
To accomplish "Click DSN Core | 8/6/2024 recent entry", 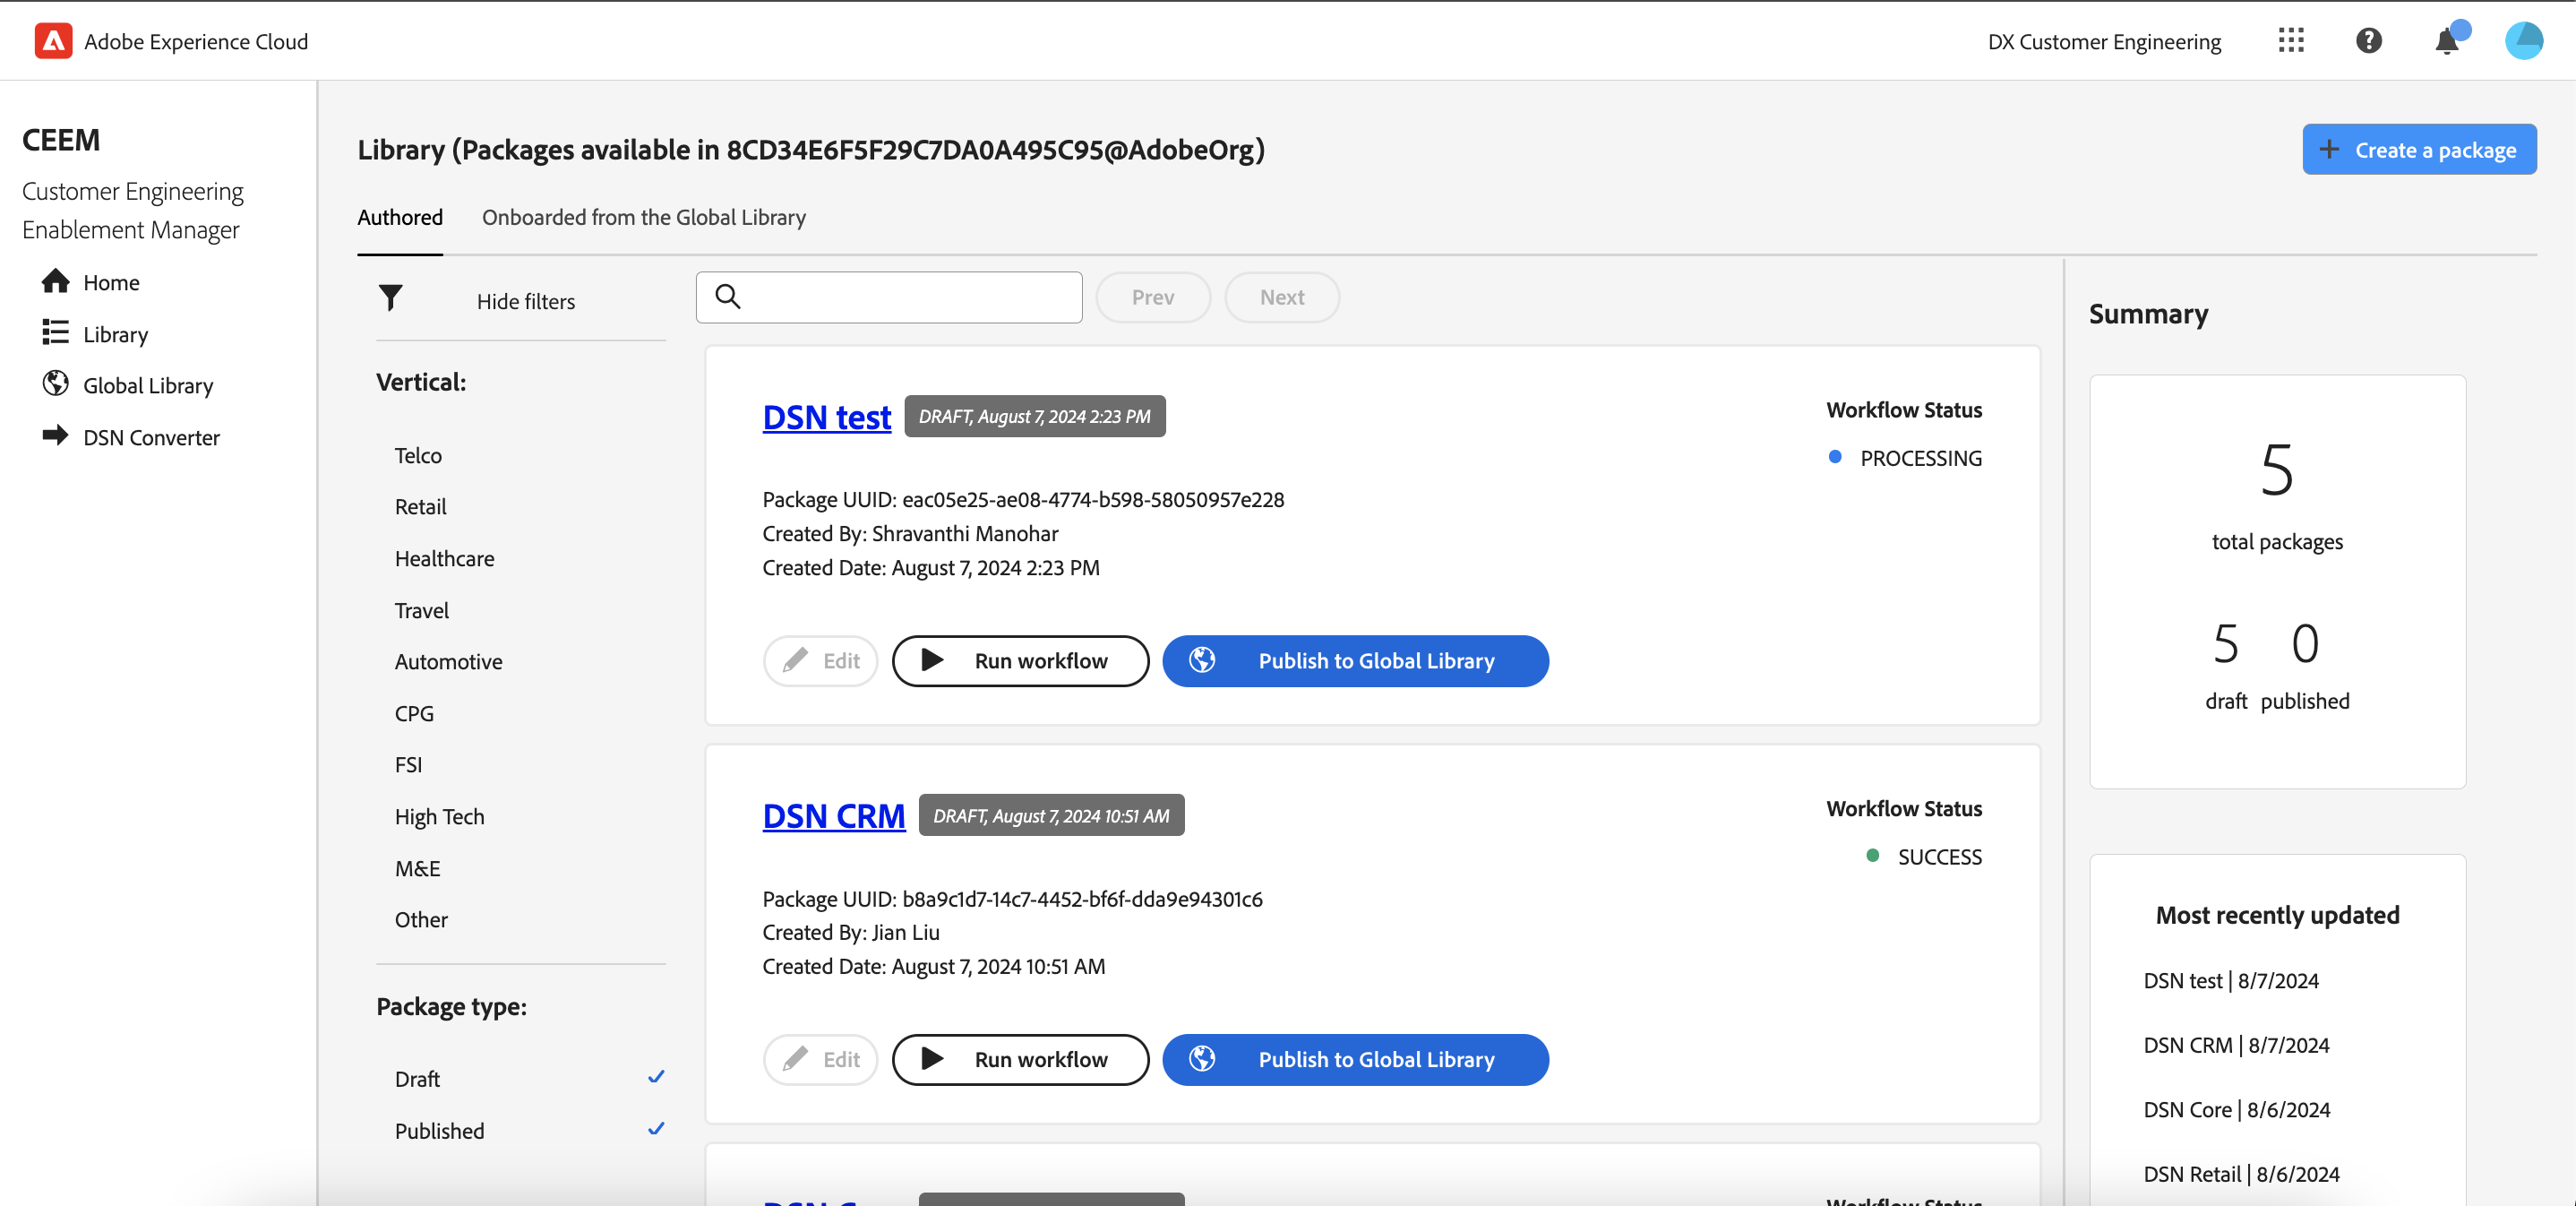I will pos(2236,1109).
